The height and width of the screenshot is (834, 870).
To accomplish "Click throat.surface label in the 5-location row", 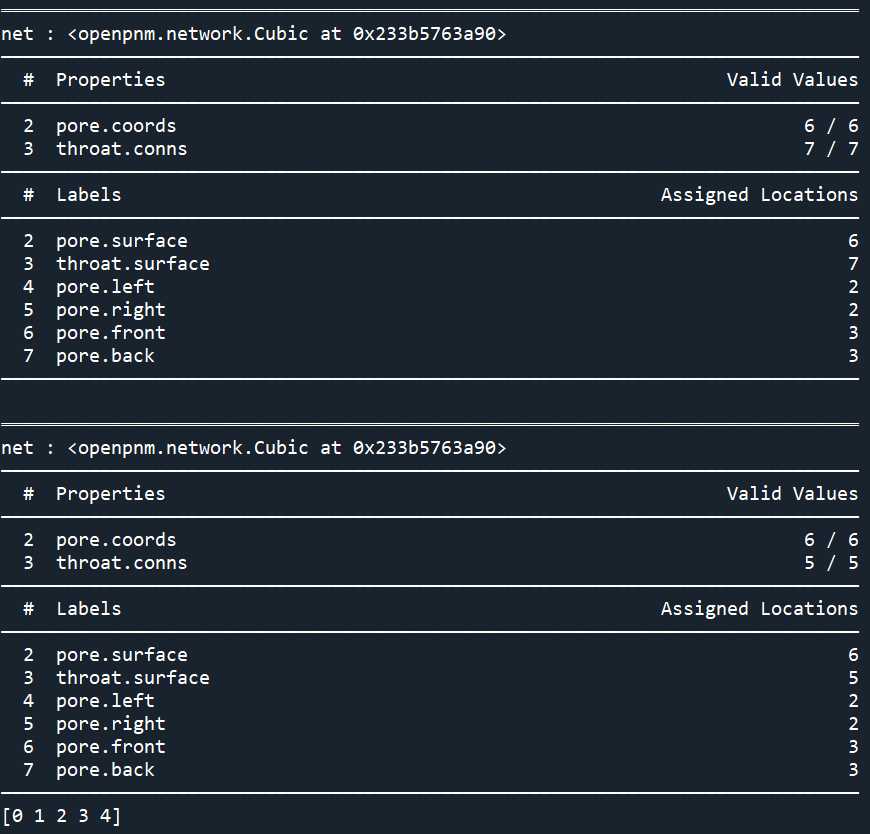I will (133, 678).
